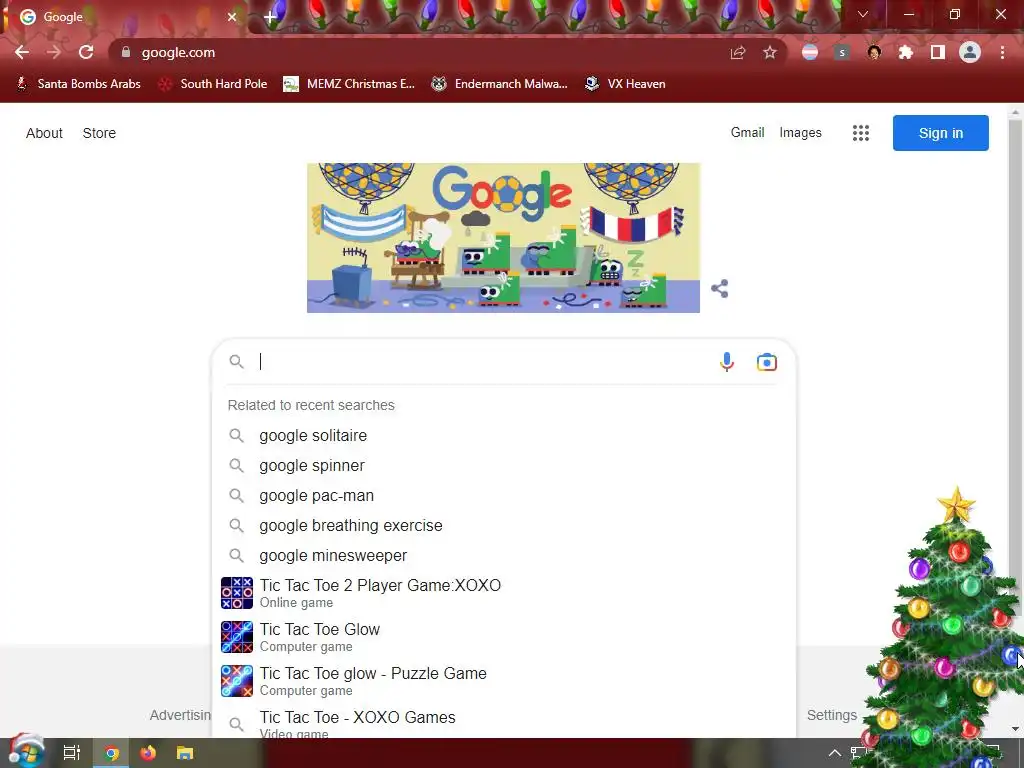
Task: Open the Settings footer link
Action: (x=831, y=715)
